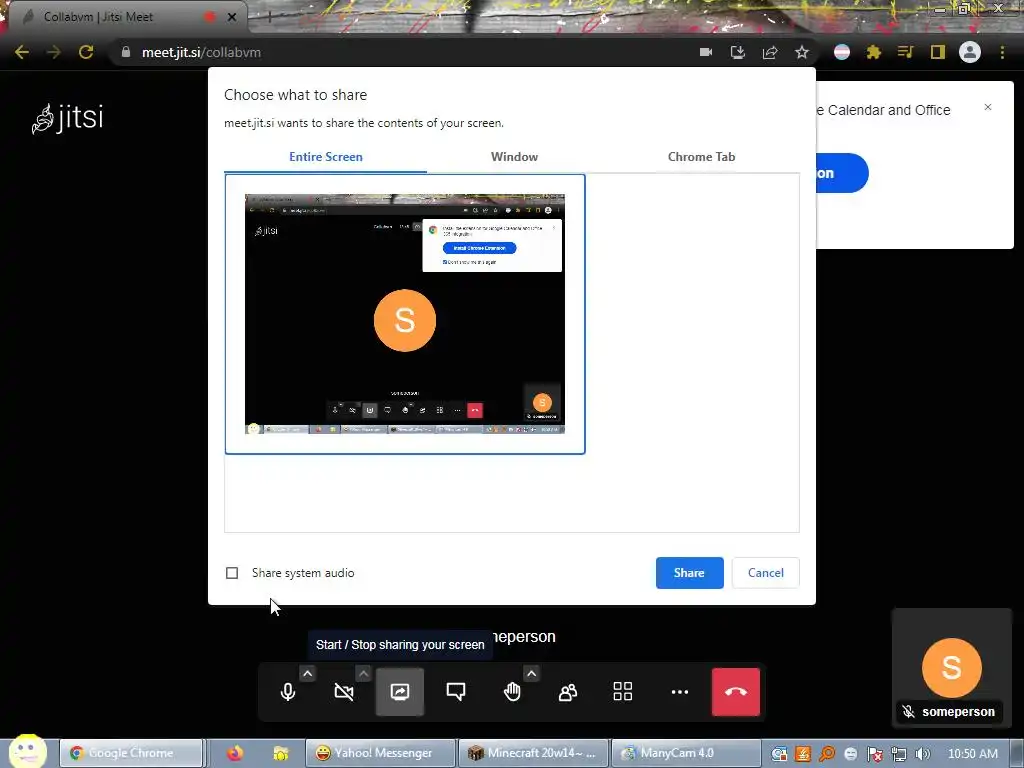
Task: Open the Chrome three-dot menu
Action: click(1002, 52)
